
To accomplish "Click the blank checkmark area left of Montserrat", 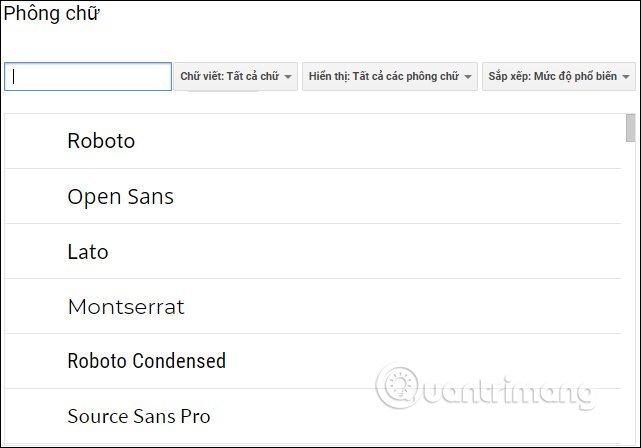I will point(35,307).
